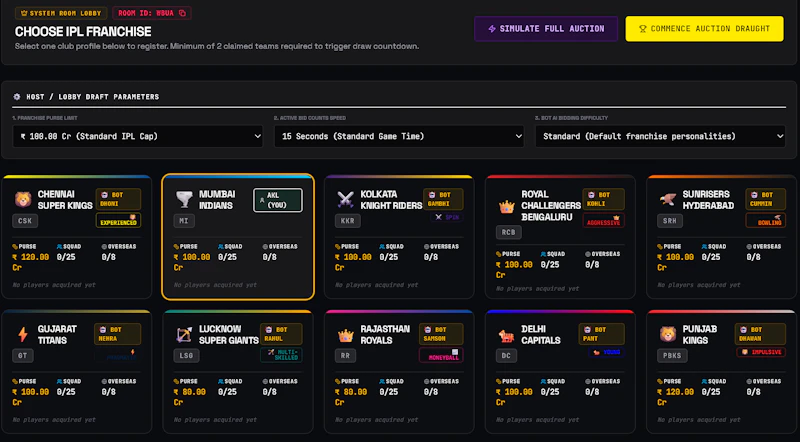Image resolution: width=800 pixels, height=442 pixels.
Task: Click the purse coin icon on Lucknow Super Giants card
Action: (176, 381)
